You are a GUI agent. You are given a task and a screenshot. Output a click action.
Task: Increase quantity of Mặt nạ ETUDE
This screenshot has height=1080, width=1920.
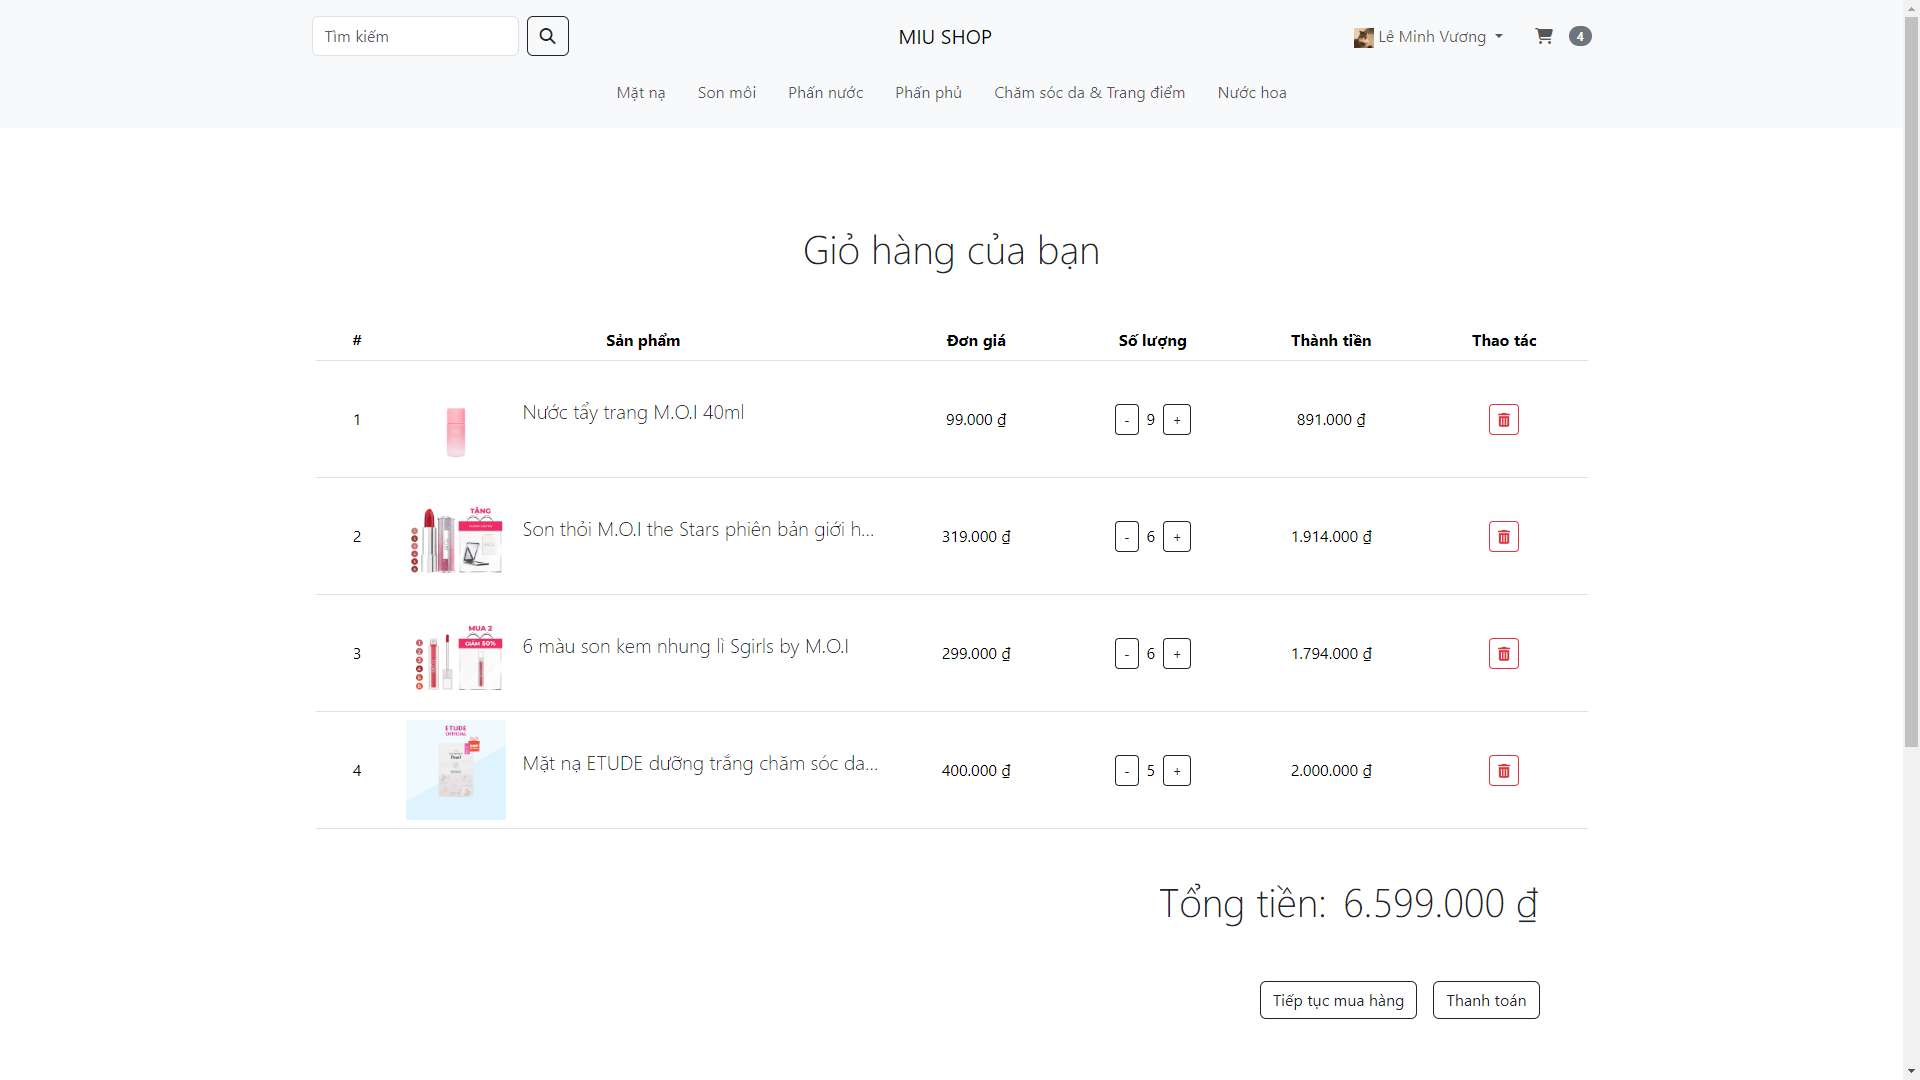click(1177, 771)
